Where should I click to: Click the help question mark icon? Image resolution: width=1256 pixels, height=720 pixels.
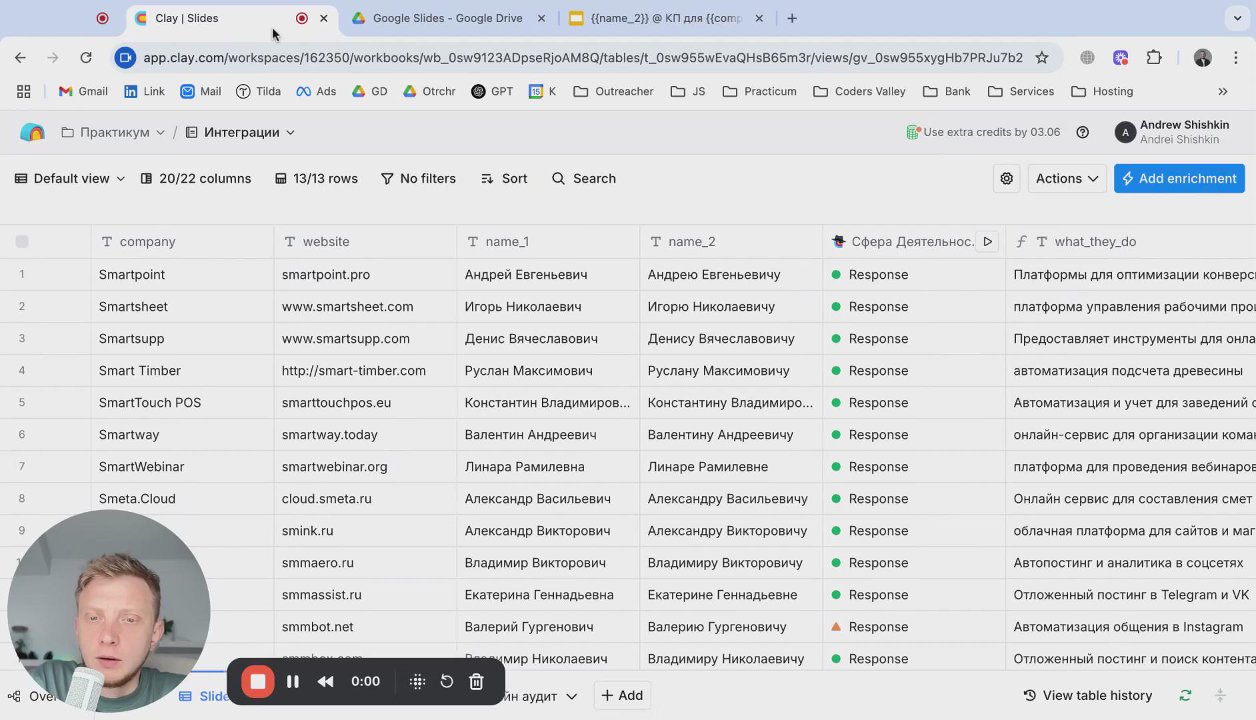coord(1082,132)
